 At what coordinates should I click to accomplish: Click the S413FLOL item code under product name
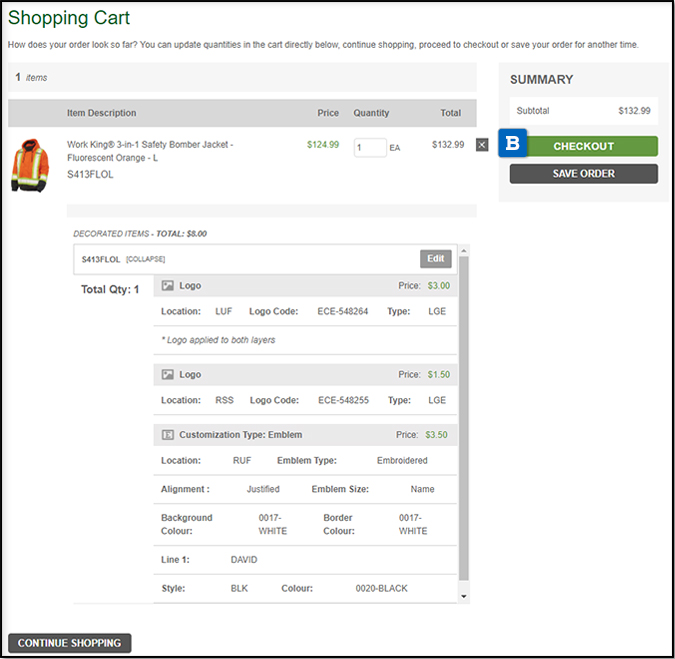pyautogui.click(x=90, y=175)
